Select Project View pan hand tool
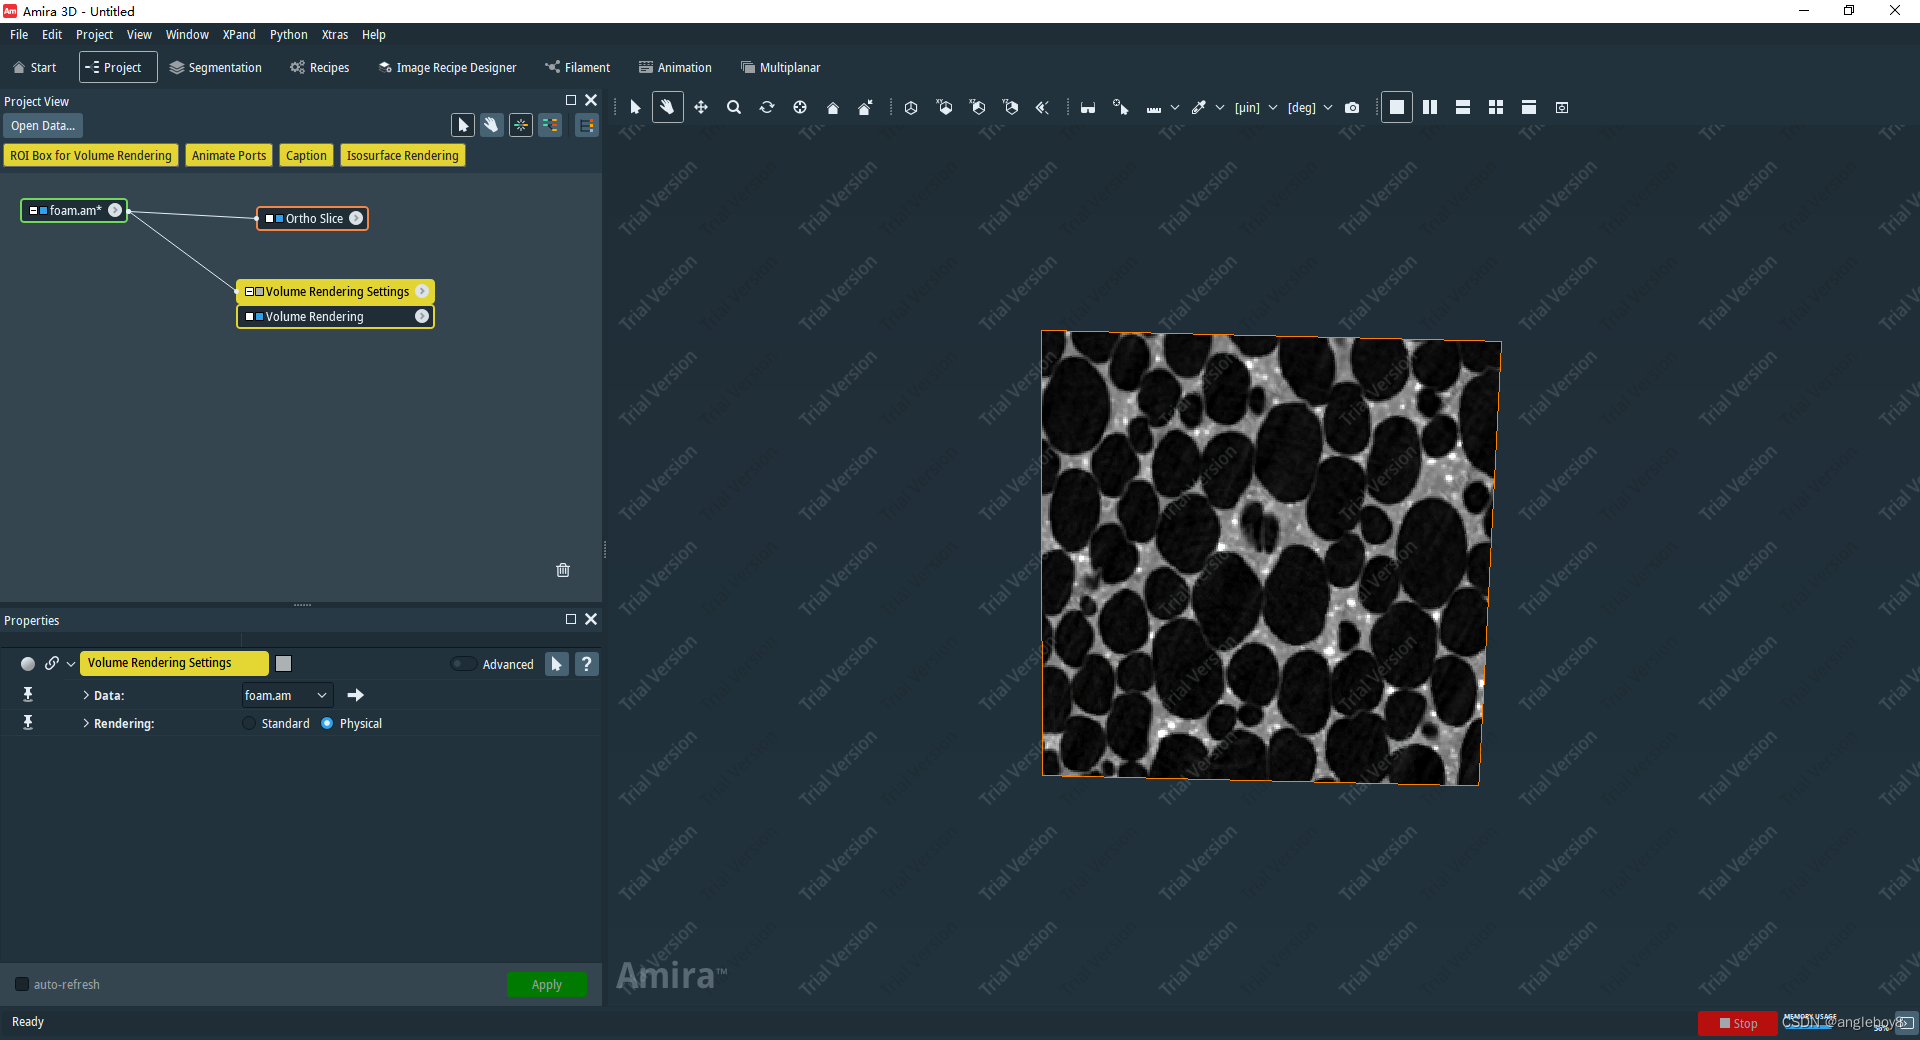 click(x=491, y=125)
